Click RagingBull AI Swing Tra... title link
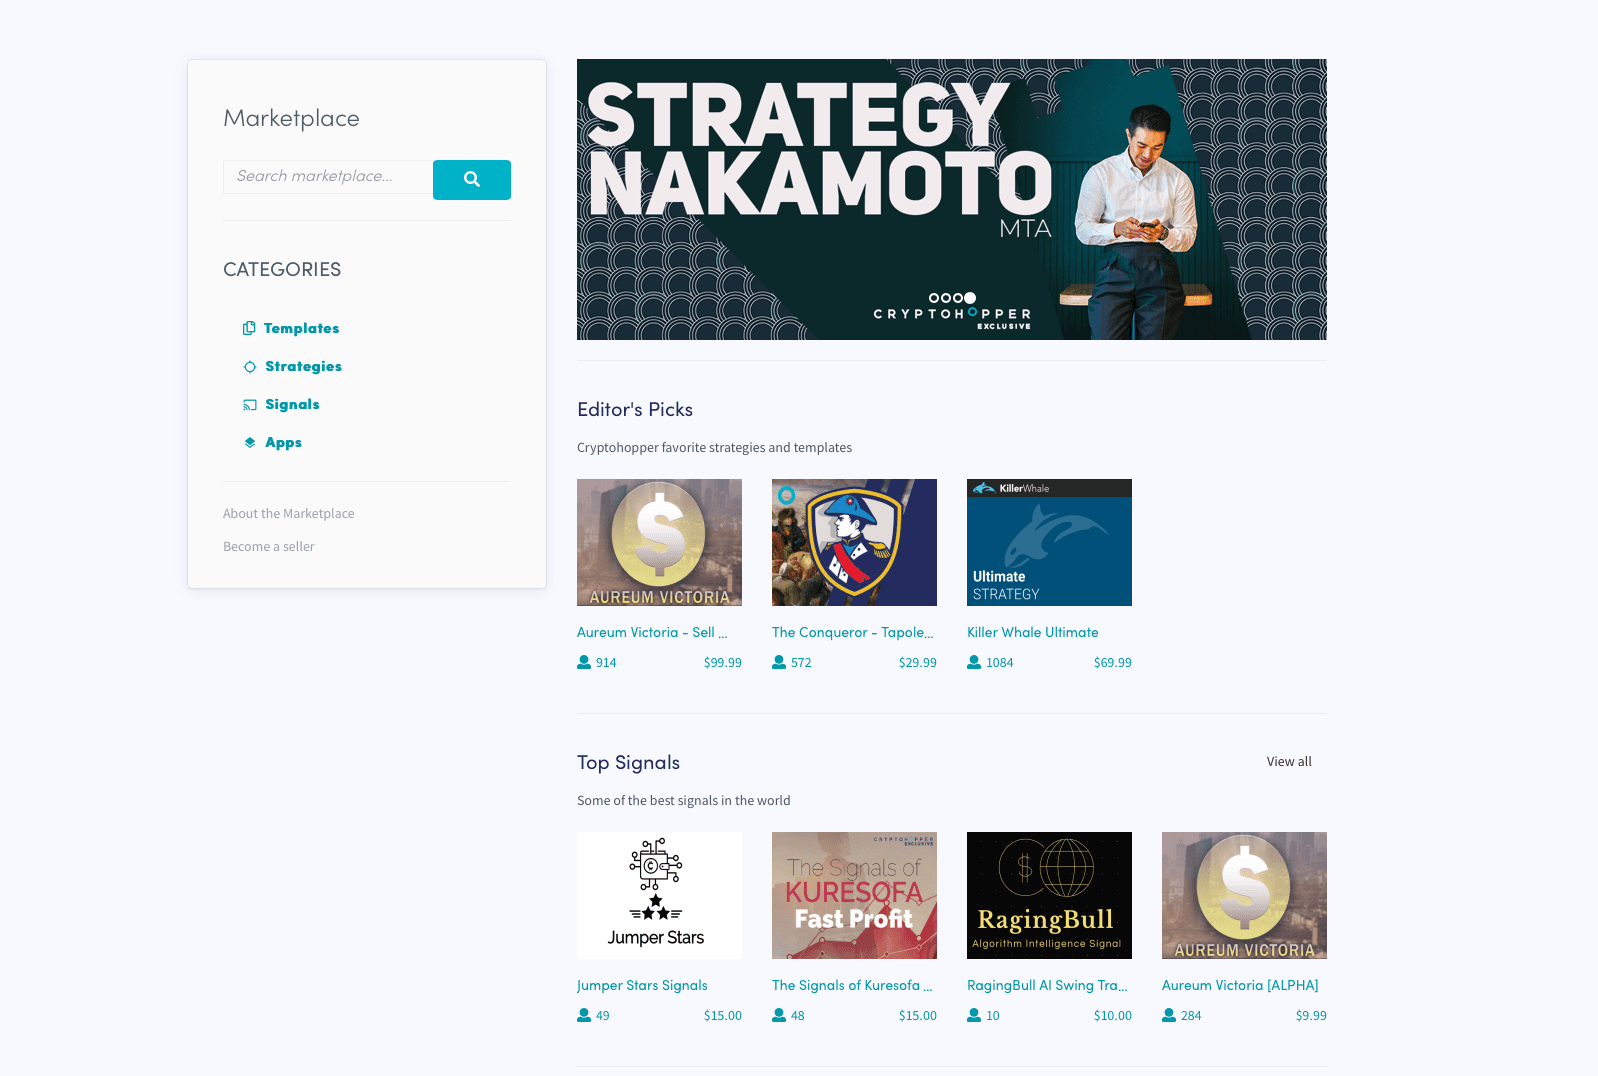 [x=1047, y=985]
